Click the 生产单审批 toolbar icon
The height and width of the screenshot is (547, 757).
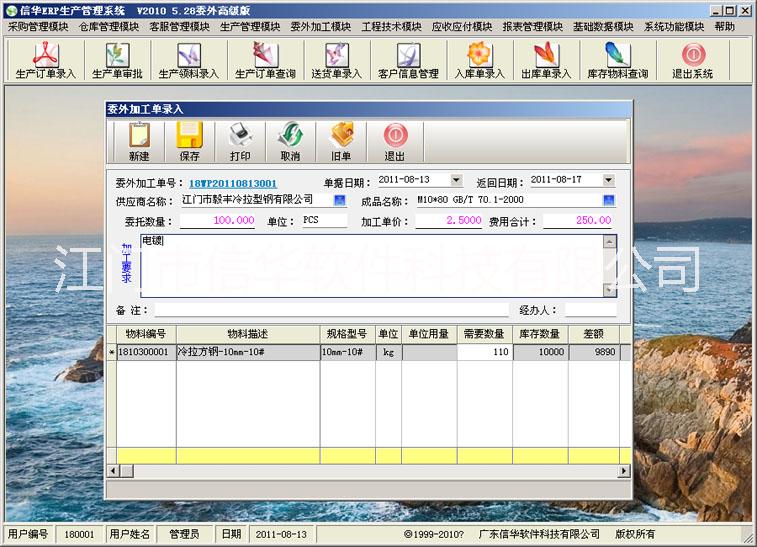[117, 60]
